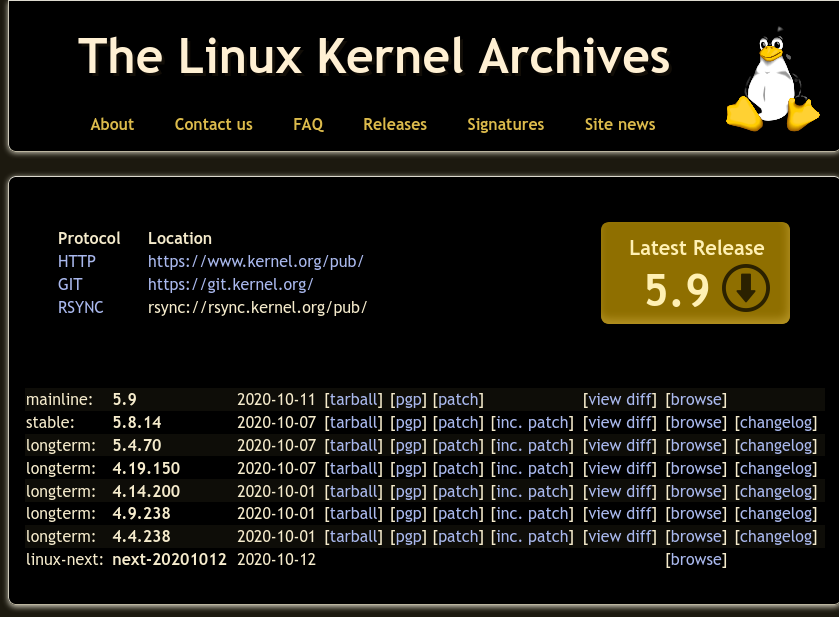Download stable 5.8.14 tarball
Screen dimensions: 839x617
coord(354,422)
